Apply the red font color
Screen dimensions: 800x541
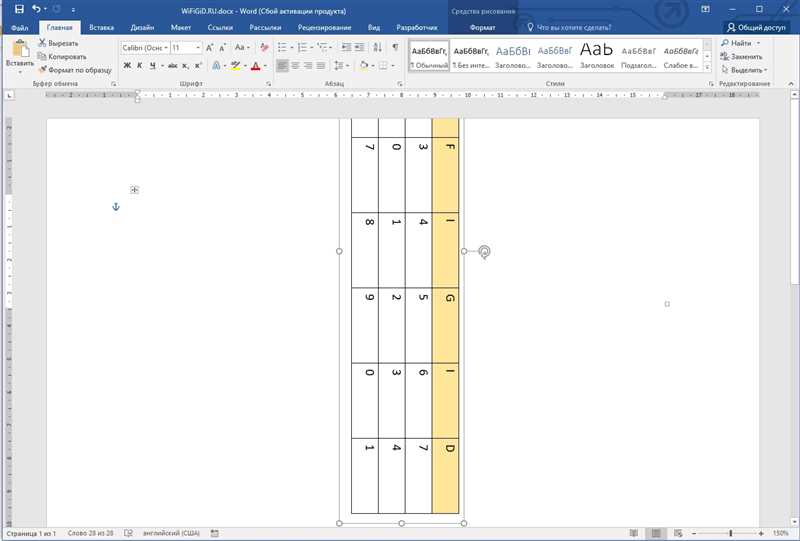click(x=256, y=65)
